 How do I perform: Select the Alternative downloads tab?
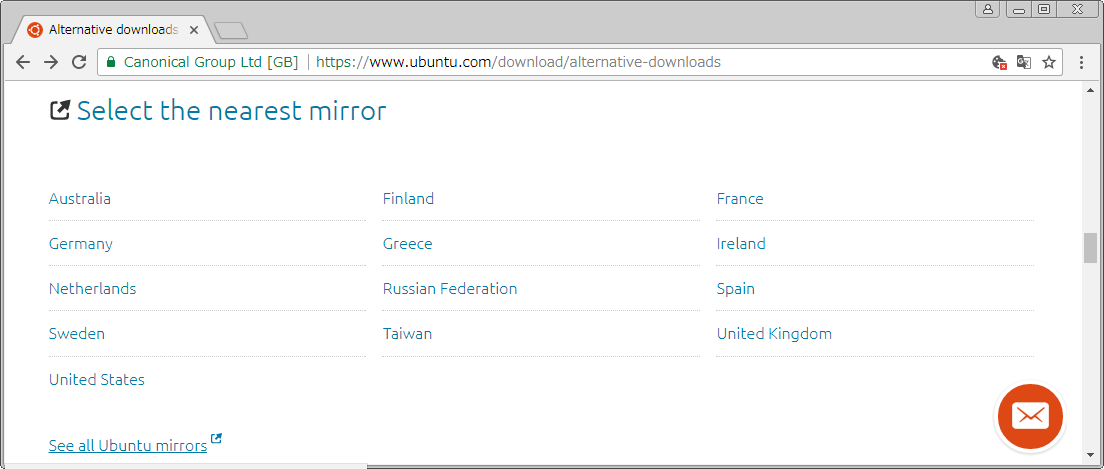[x=112, y=30]
